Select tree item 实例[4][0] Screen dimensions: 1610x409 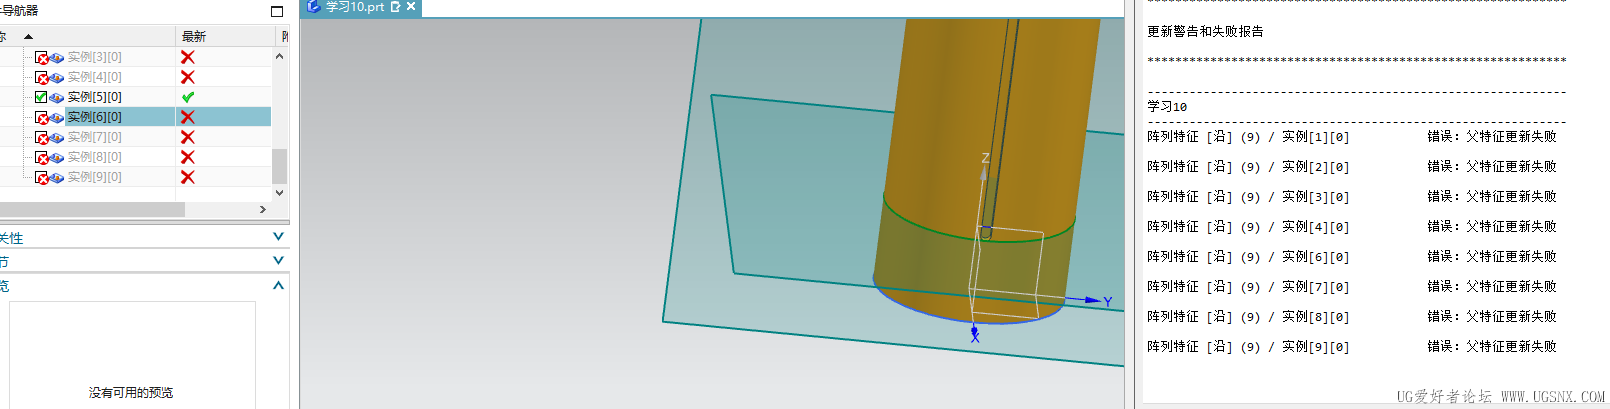coord(94,77)
